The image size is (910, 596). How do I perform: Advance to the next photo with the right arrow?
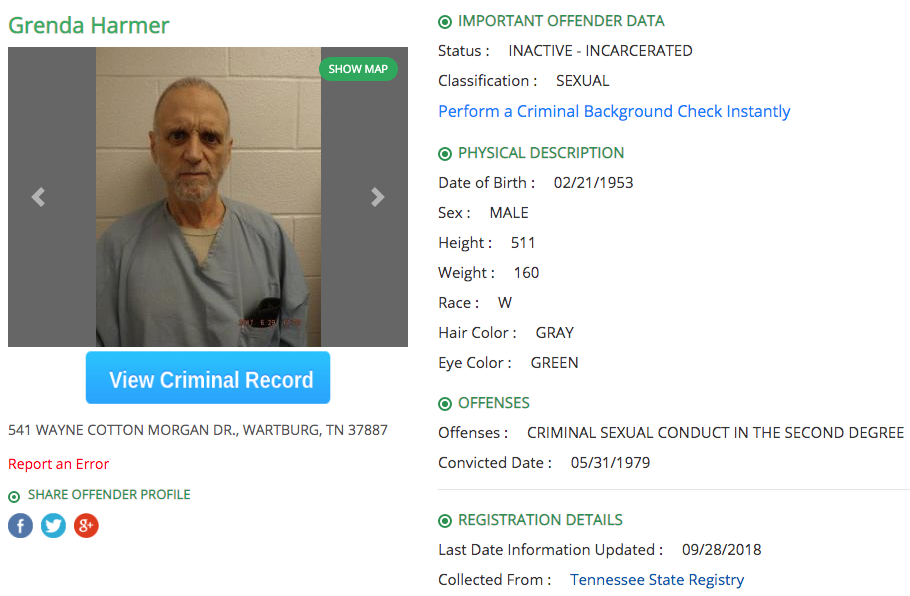(377, 197)
